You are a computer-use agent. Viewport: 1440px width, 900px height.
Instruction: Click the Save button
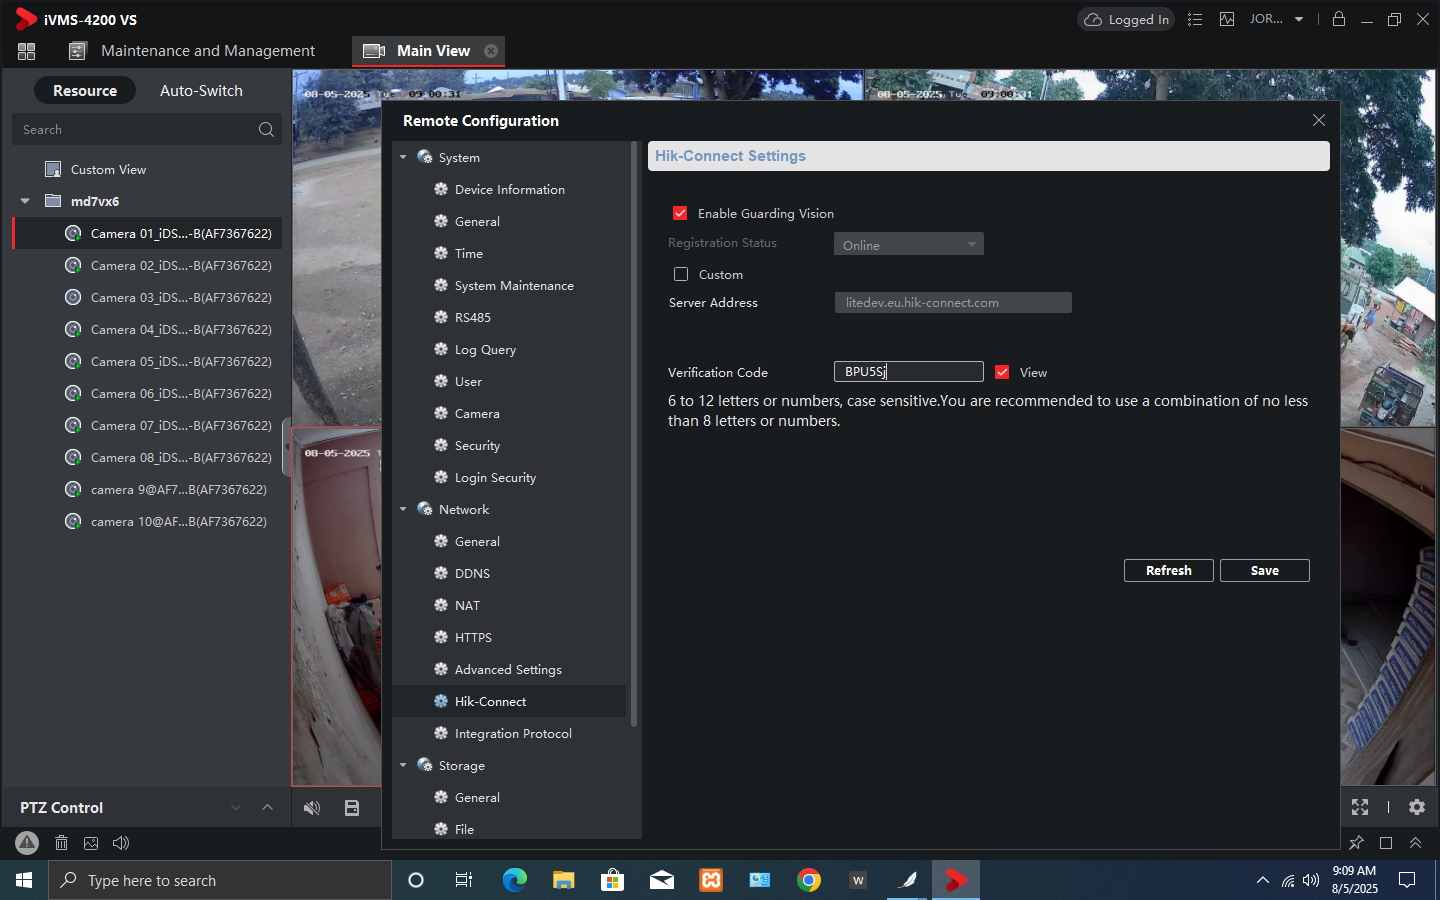[1265, 570]
